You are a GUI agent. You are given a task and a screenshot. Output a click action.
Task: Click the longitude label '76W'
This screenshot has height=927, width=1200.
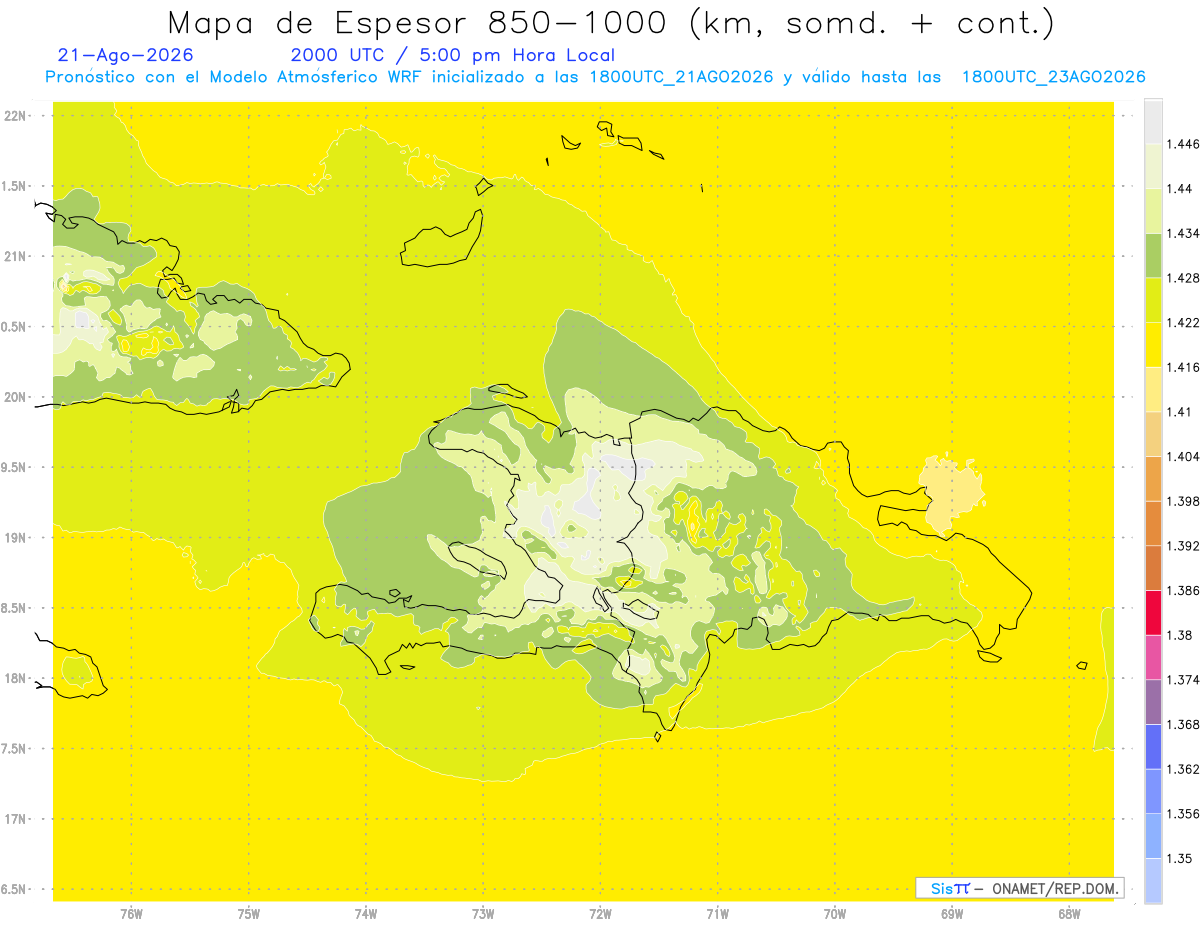(x=131, y=914)
